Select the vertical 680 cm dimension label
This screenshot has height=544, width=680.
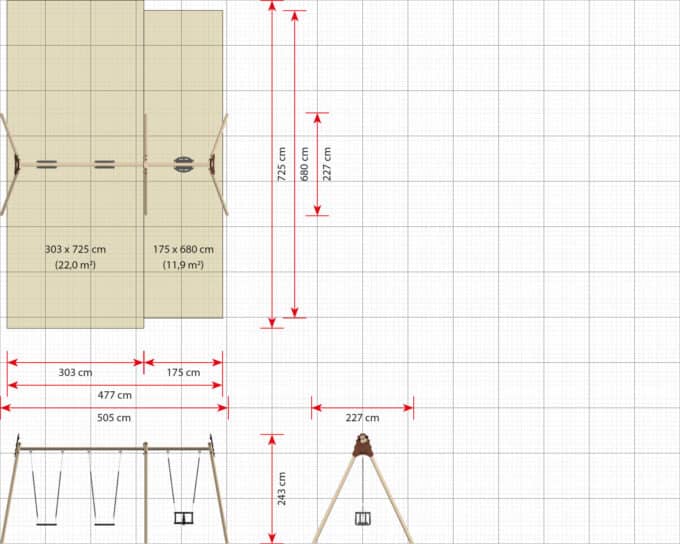305,164
